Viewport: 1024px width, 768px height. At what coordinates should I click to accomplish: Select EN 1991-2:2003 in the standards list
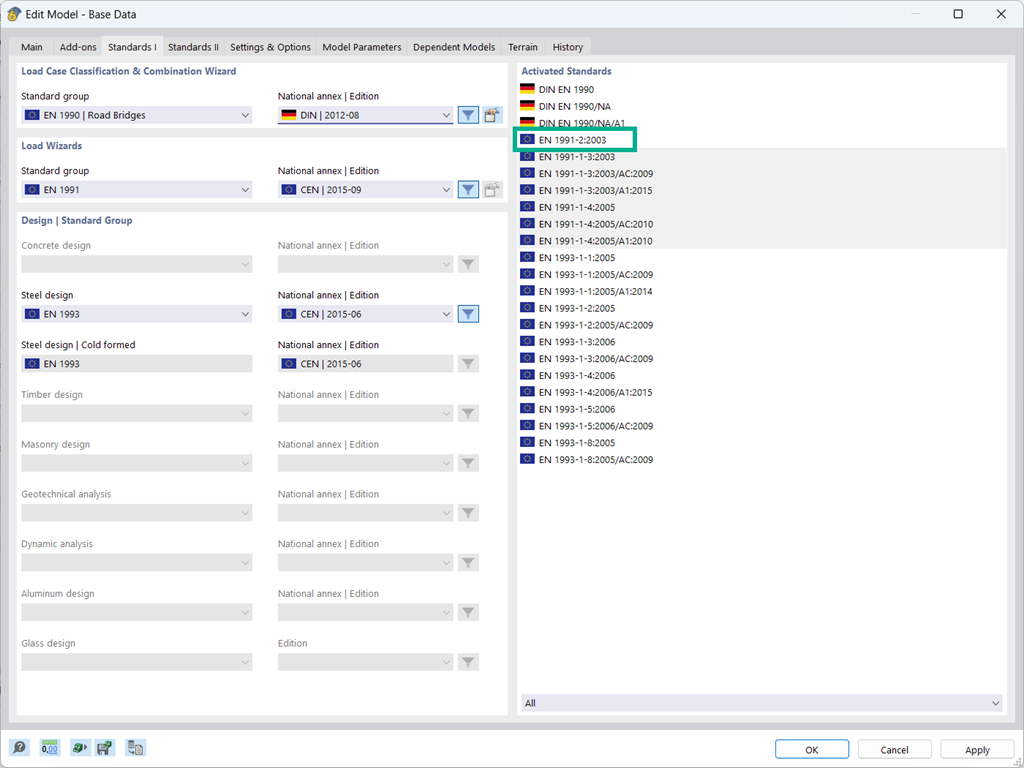click(572, 140)
